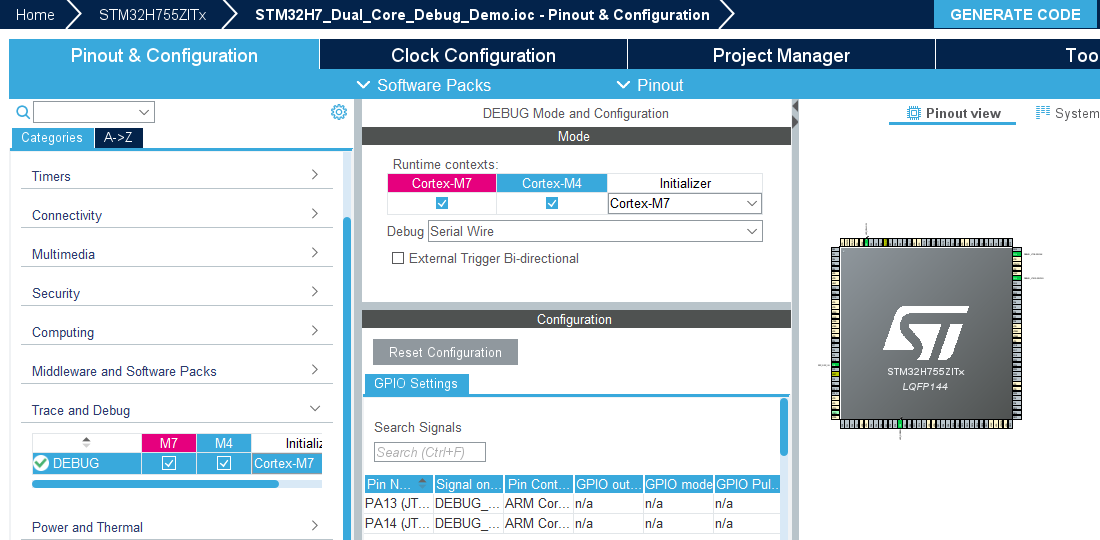Screen dimensions: 1100x540
Task: Select the Categories tab
Action: tap(52, 137)
